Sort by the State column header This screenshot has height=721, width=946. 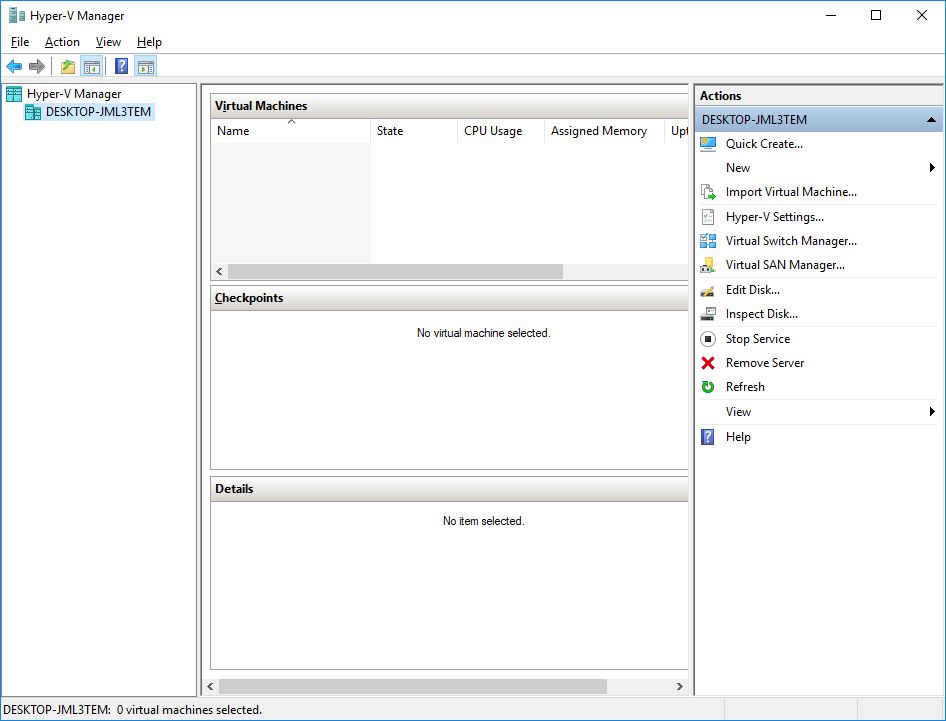414,131
